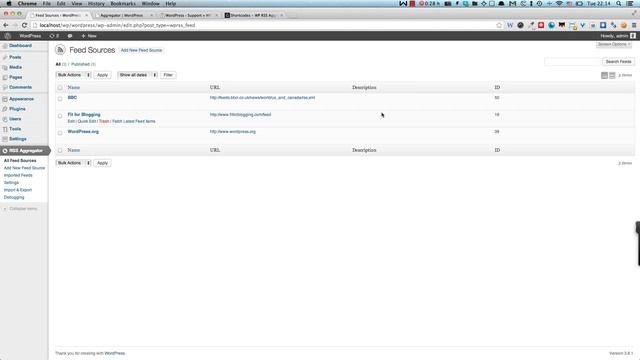640x360 pixels.
Task: Click the BBC feed URL link
Action: point(262,98)
